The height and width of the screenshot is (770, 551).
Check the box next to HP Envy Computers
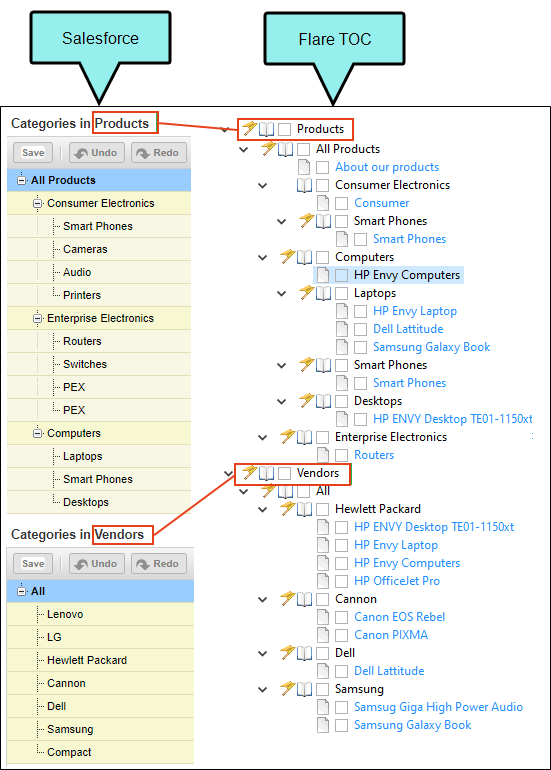pyautogui.click(x=341, y=275)
